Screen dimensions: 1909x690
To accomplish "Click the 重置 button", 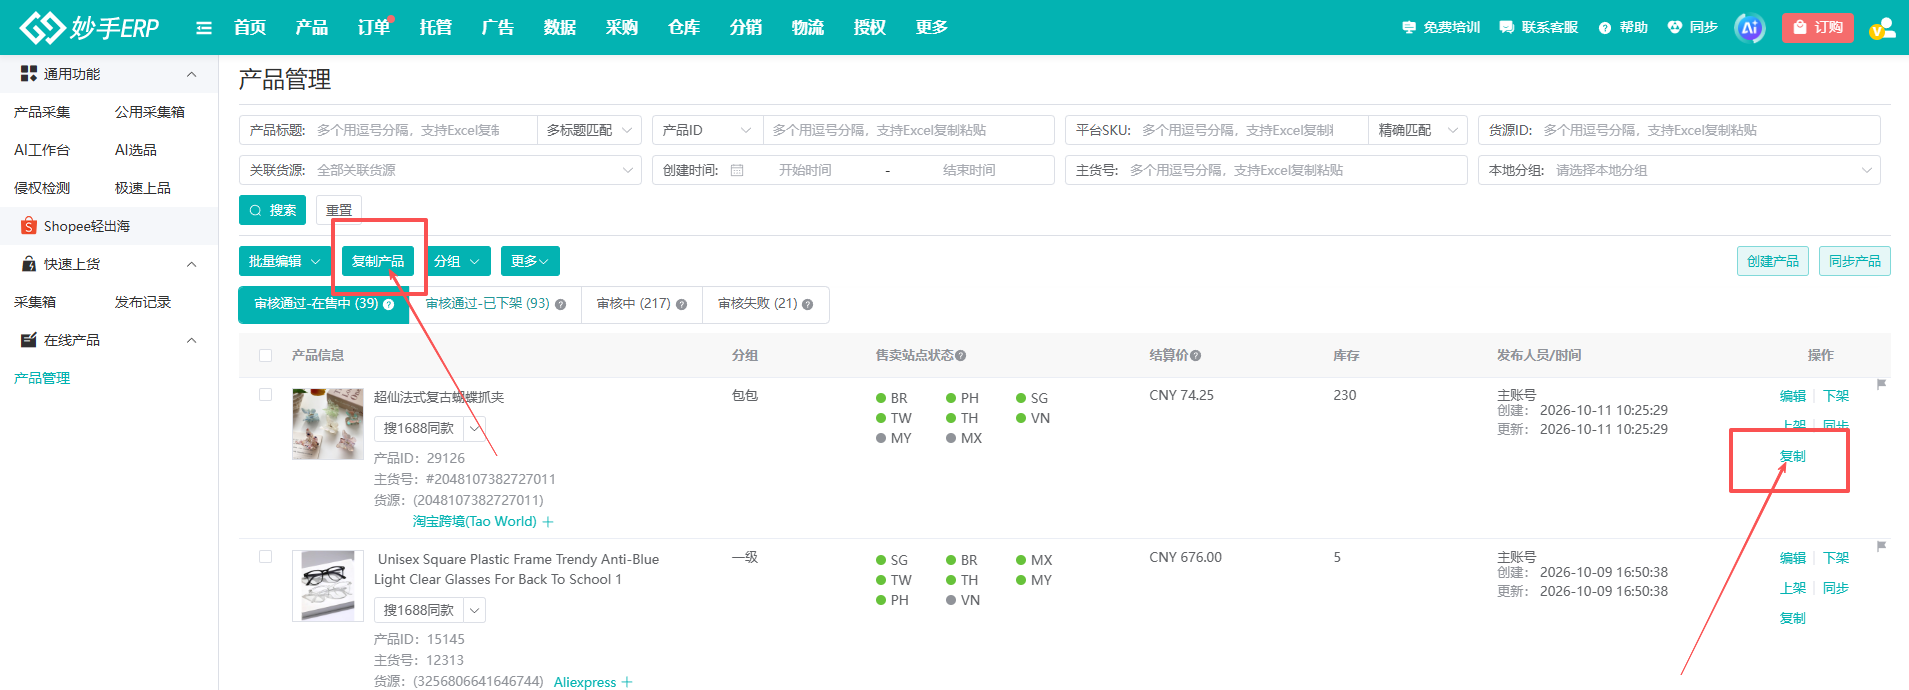I will 339,210.
